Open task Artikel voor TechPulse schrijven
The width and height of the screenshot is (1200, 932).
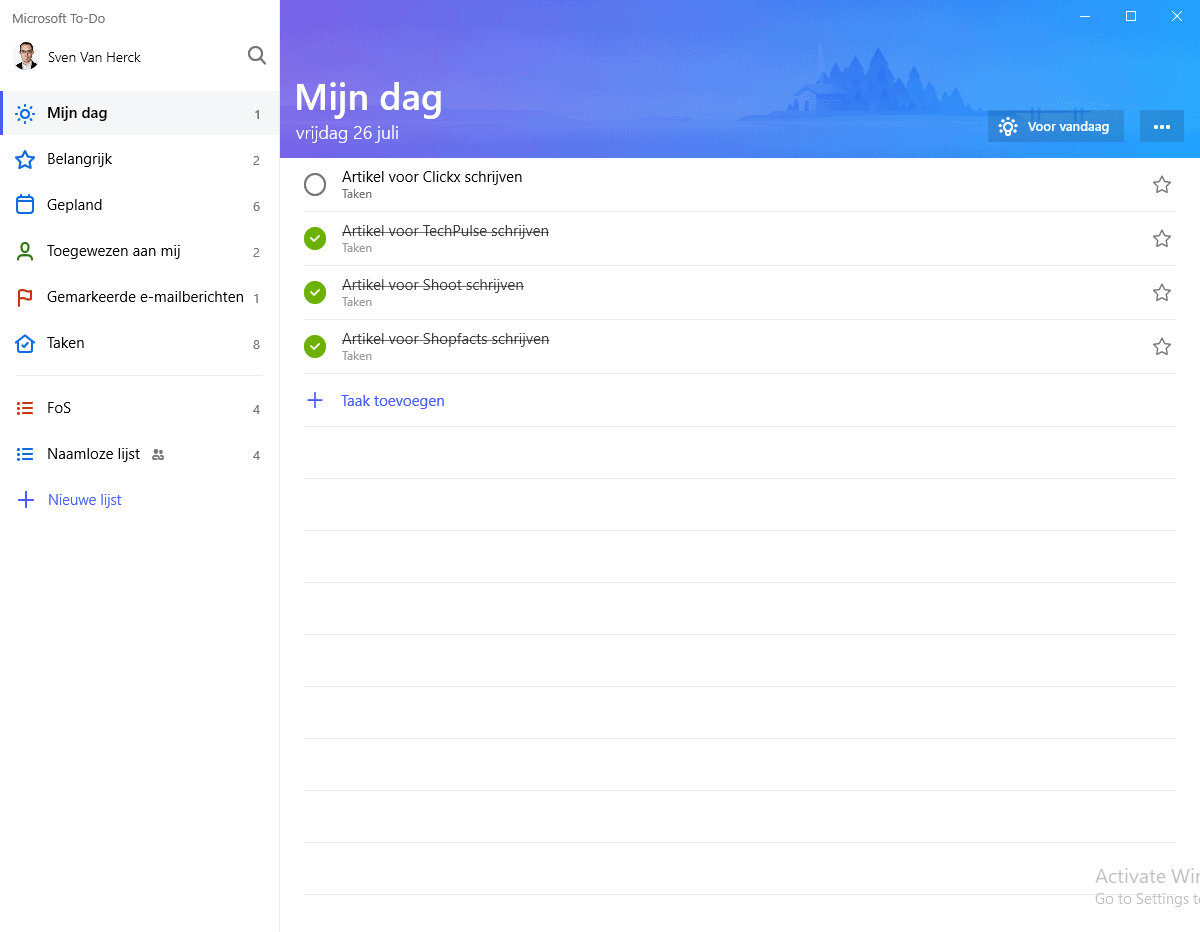740,239
